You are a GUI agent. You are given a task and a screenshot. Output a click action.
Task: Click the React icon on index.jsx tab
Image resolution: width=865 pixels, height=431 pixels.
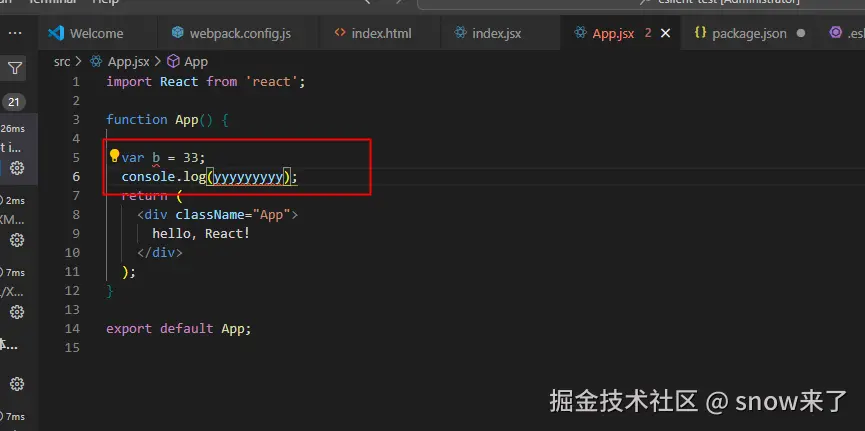[460, 33]
